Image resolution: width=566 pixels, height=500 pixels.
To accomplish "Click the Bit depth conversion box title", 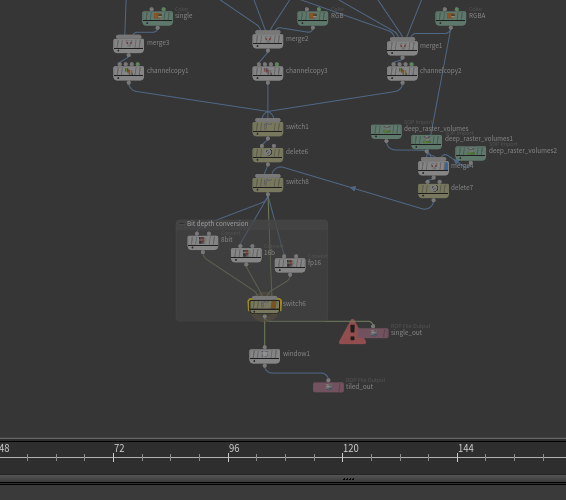I will coord(217,223).
